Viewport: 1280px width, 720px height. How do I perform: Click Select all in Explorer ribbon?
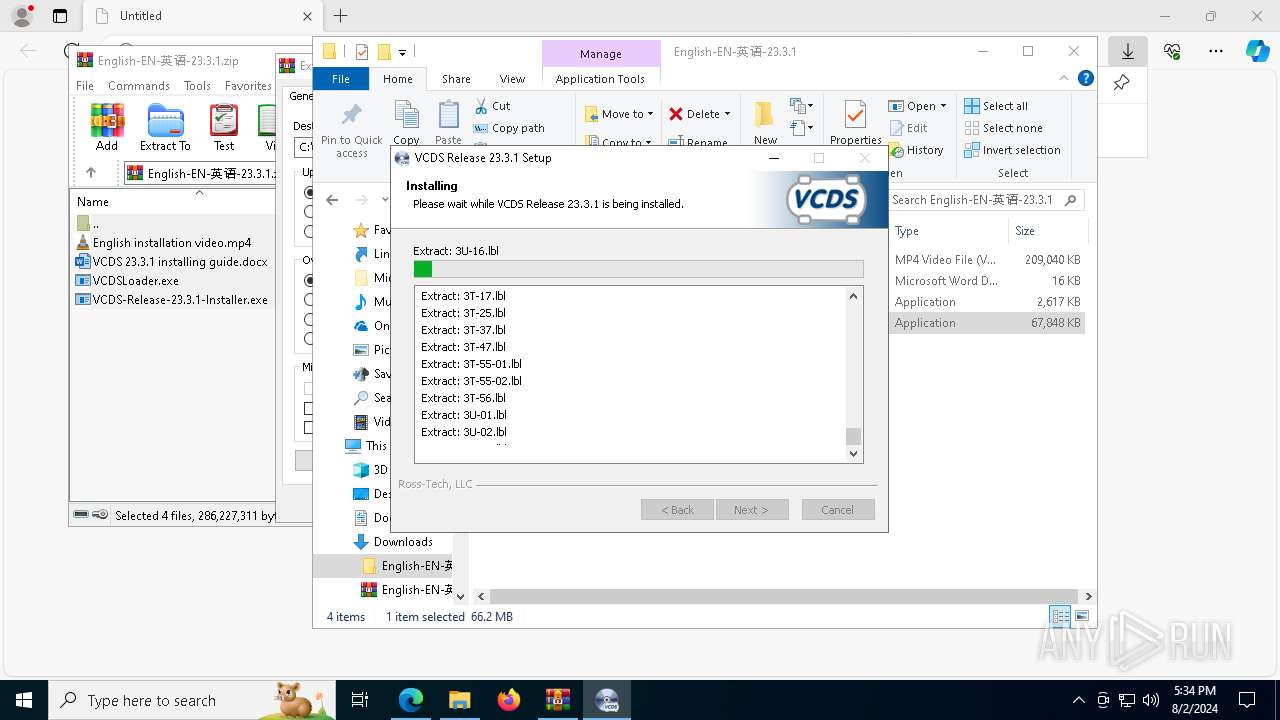point(996,106)
